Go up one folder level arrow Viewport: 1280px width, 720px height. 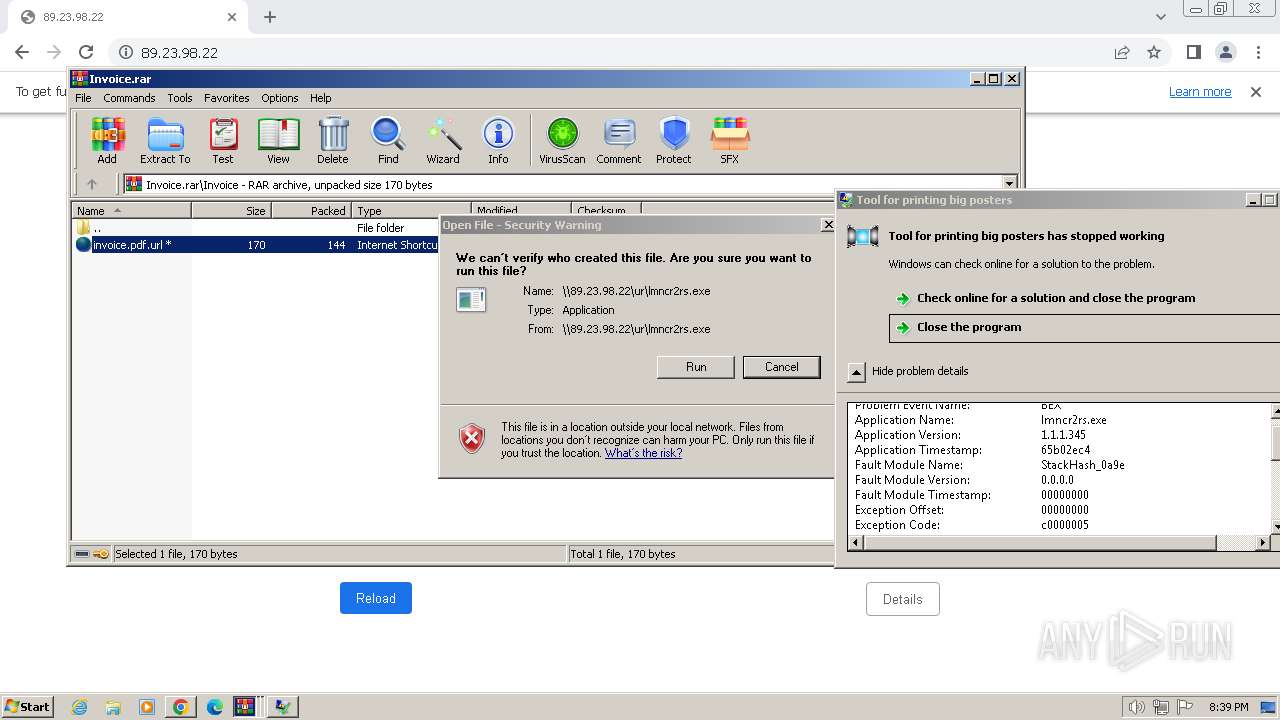(92, 184)
